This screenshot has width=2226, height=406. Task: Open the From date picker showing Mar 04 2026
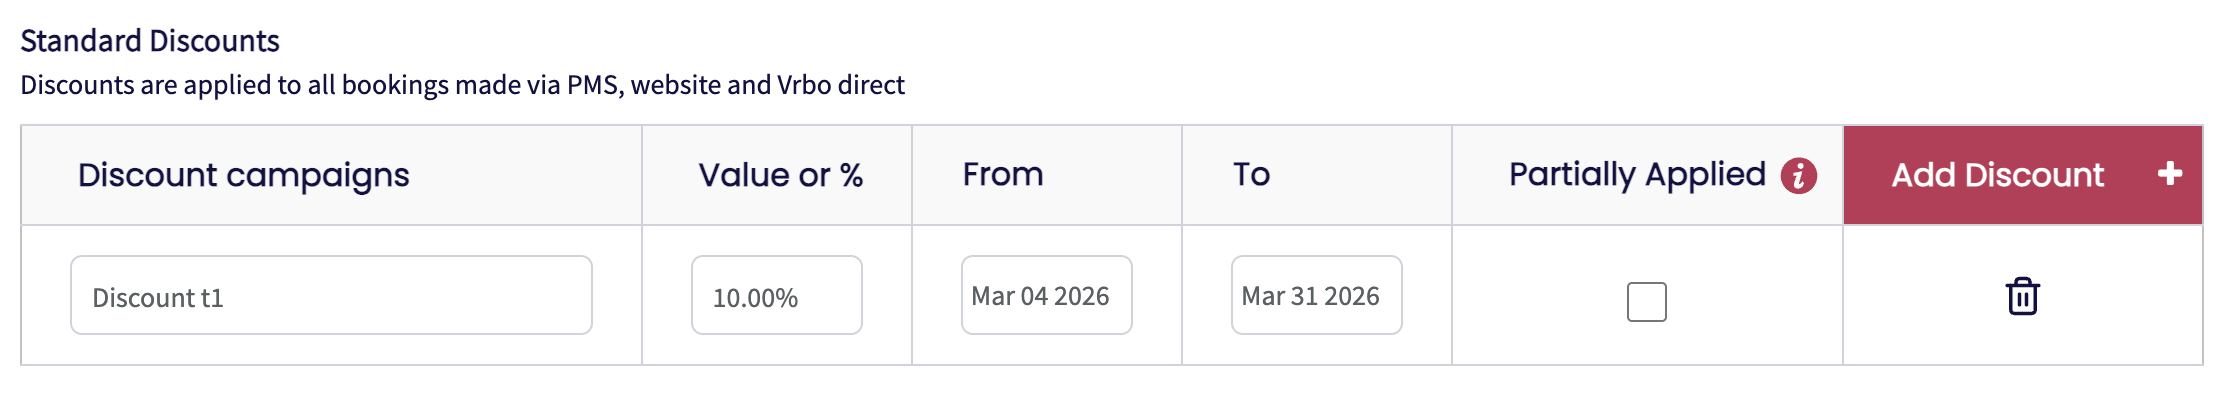(x=1046, y=295)
